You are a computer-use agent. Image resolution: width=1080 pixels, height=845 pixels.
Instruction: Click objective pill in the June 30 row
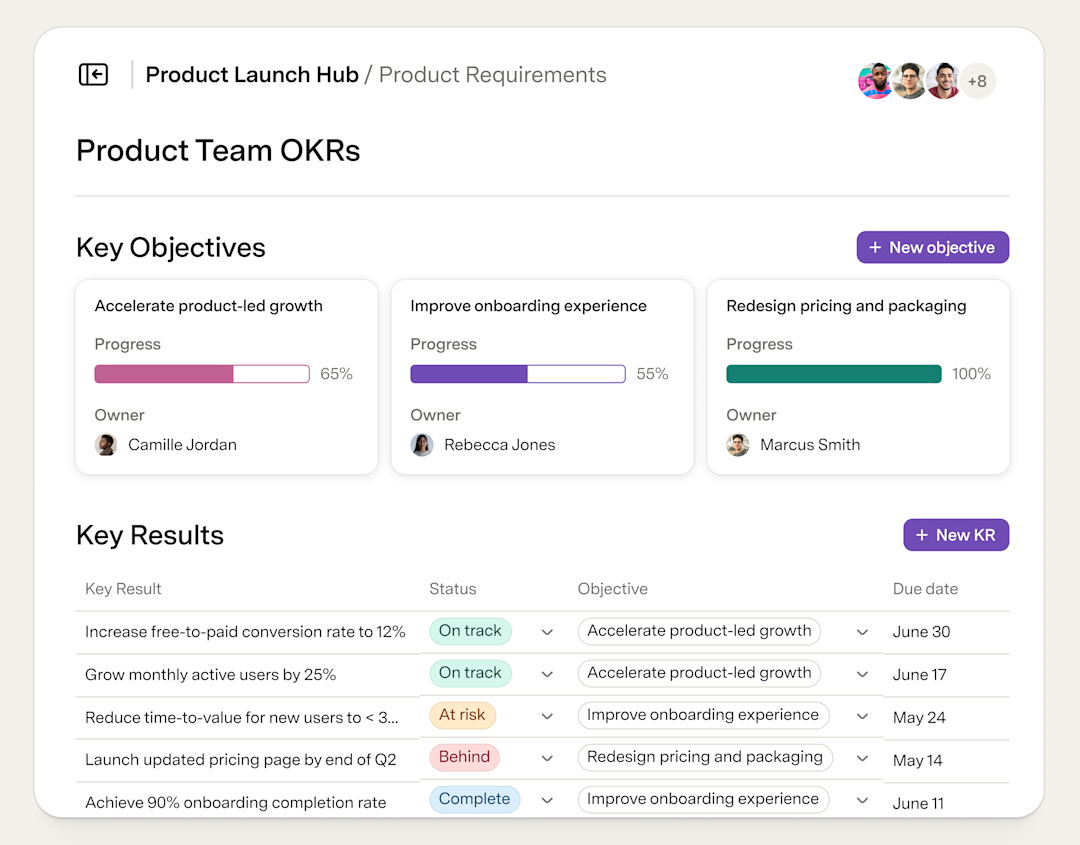[699, 631]
